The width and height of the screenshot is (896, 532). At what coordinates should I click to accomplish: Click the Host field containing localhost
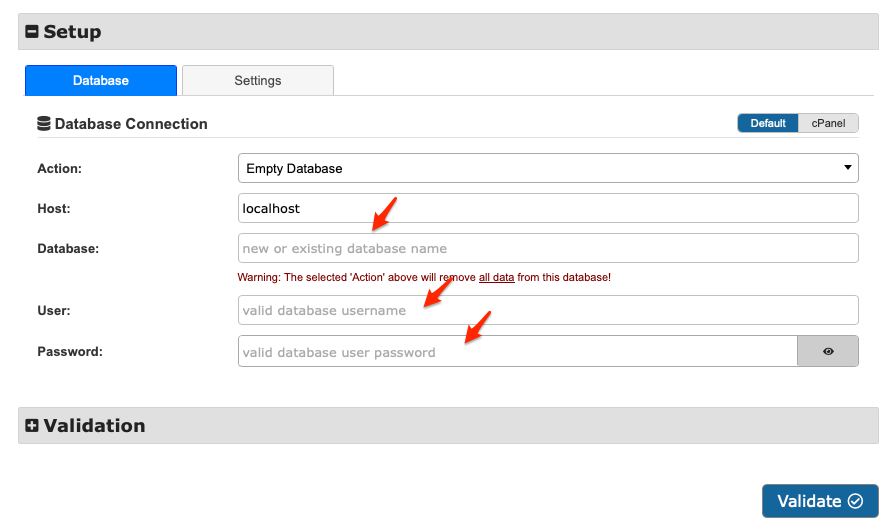(548, 208)
